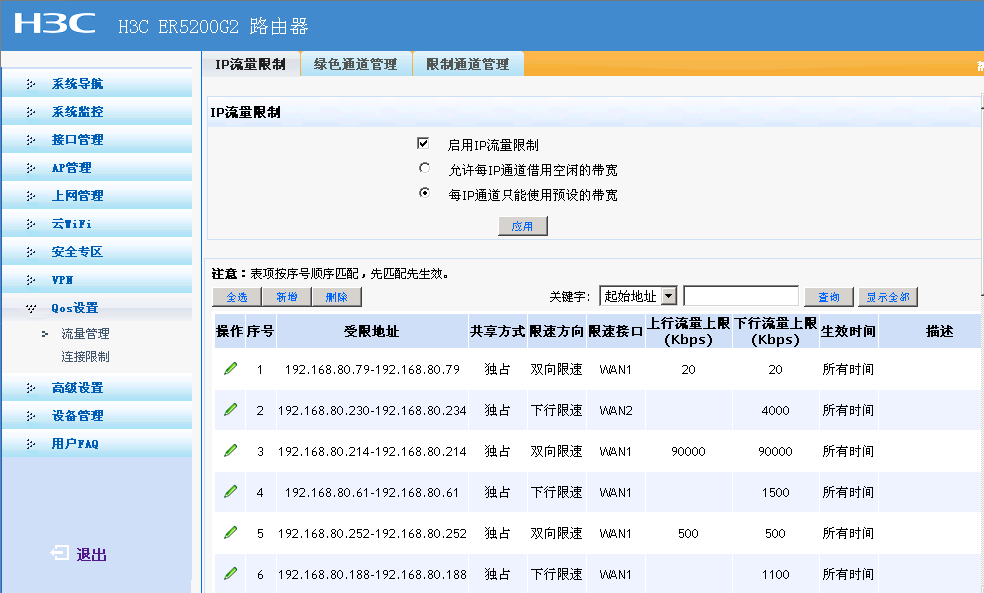Click the 显示全部 show-all button
The height and width of the screenshot is (593, 984).
click(888, 297)
